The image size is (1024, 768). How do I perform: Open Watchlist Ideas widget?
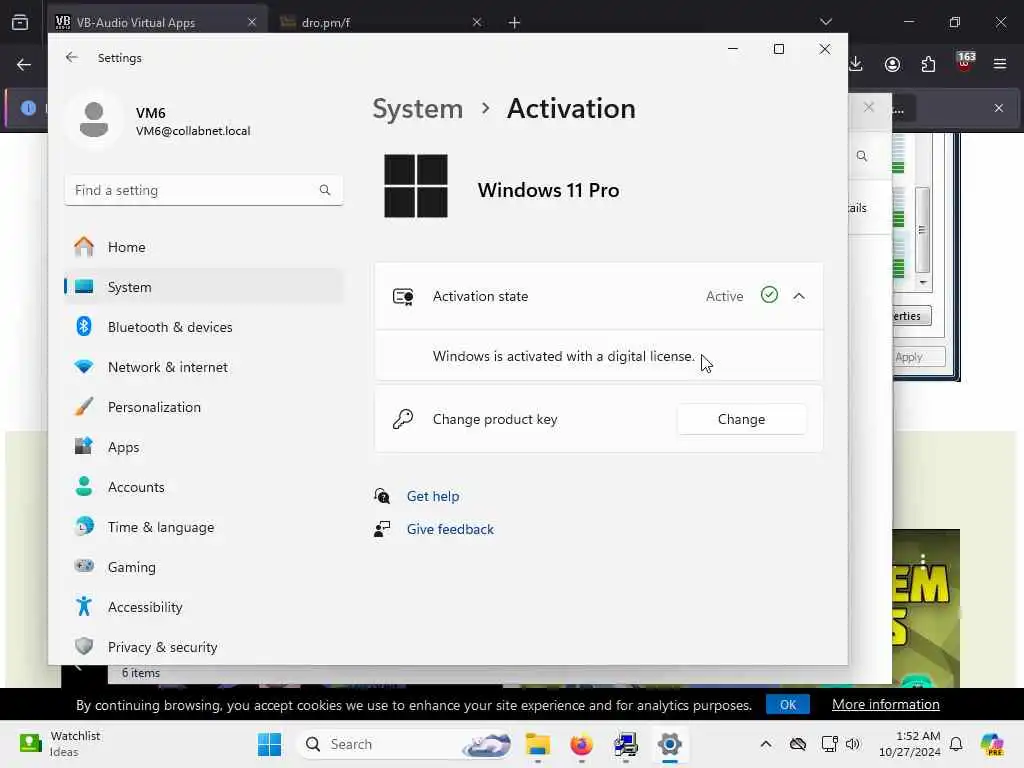(x=60, y=744)
